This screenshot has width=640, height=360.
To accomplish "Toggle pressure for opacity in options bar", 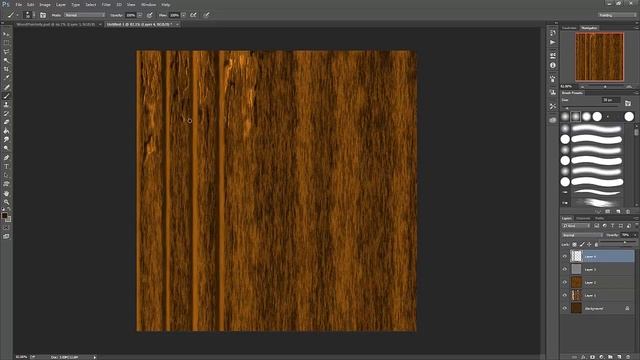I will pos(149,15).
